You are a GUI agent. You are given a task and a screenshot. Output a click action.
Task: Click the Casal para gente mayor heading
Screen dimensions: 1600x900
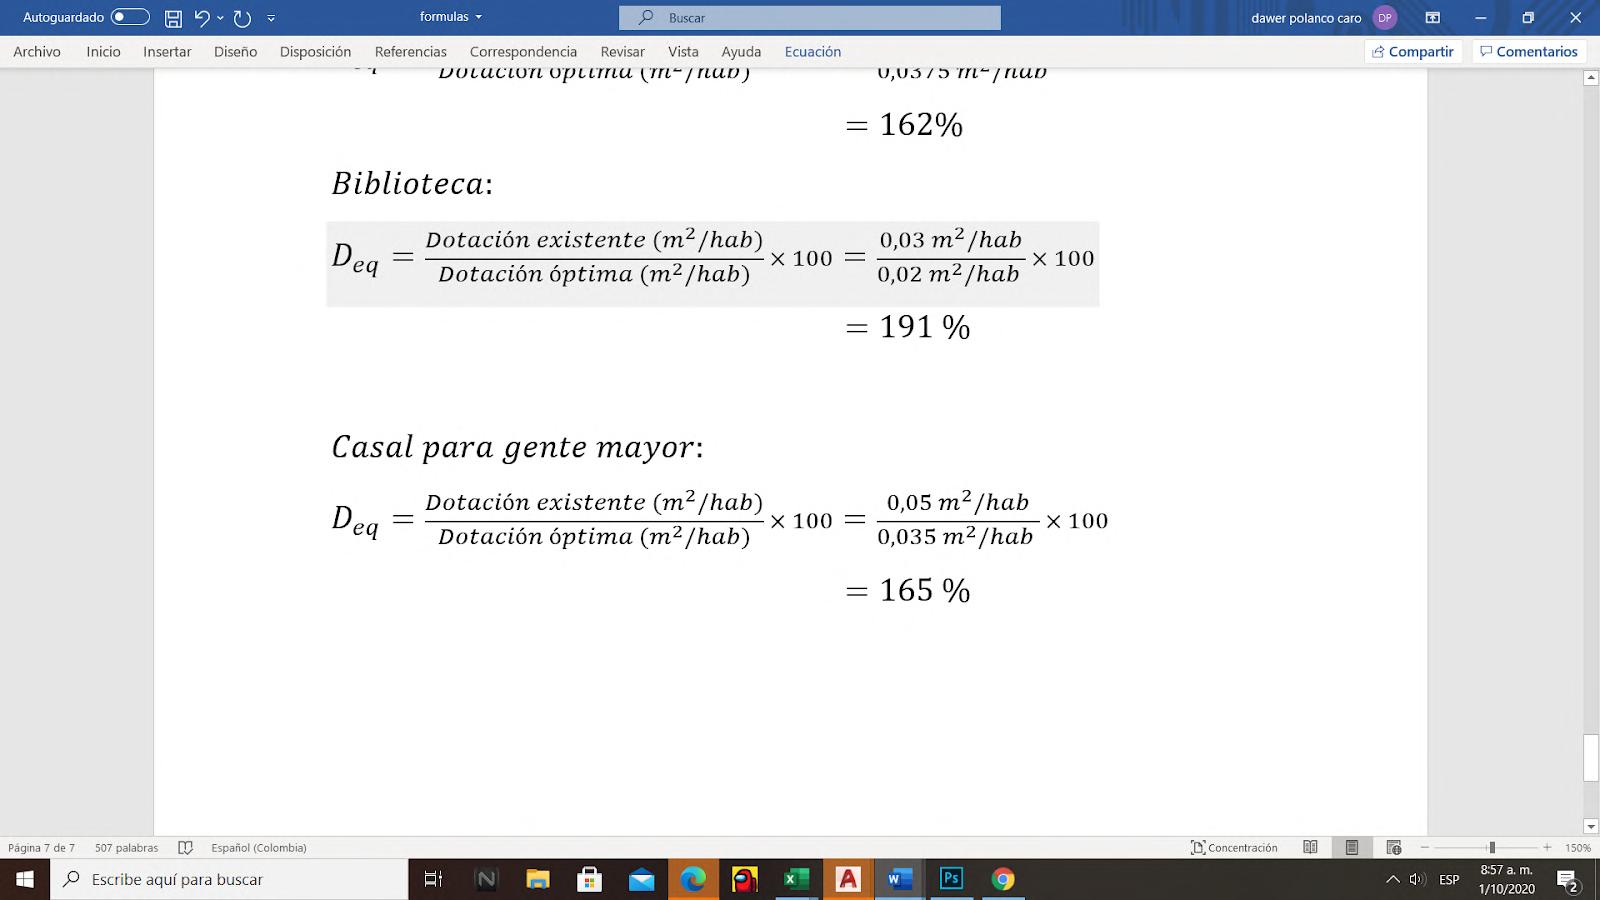(x=517, y=447)
